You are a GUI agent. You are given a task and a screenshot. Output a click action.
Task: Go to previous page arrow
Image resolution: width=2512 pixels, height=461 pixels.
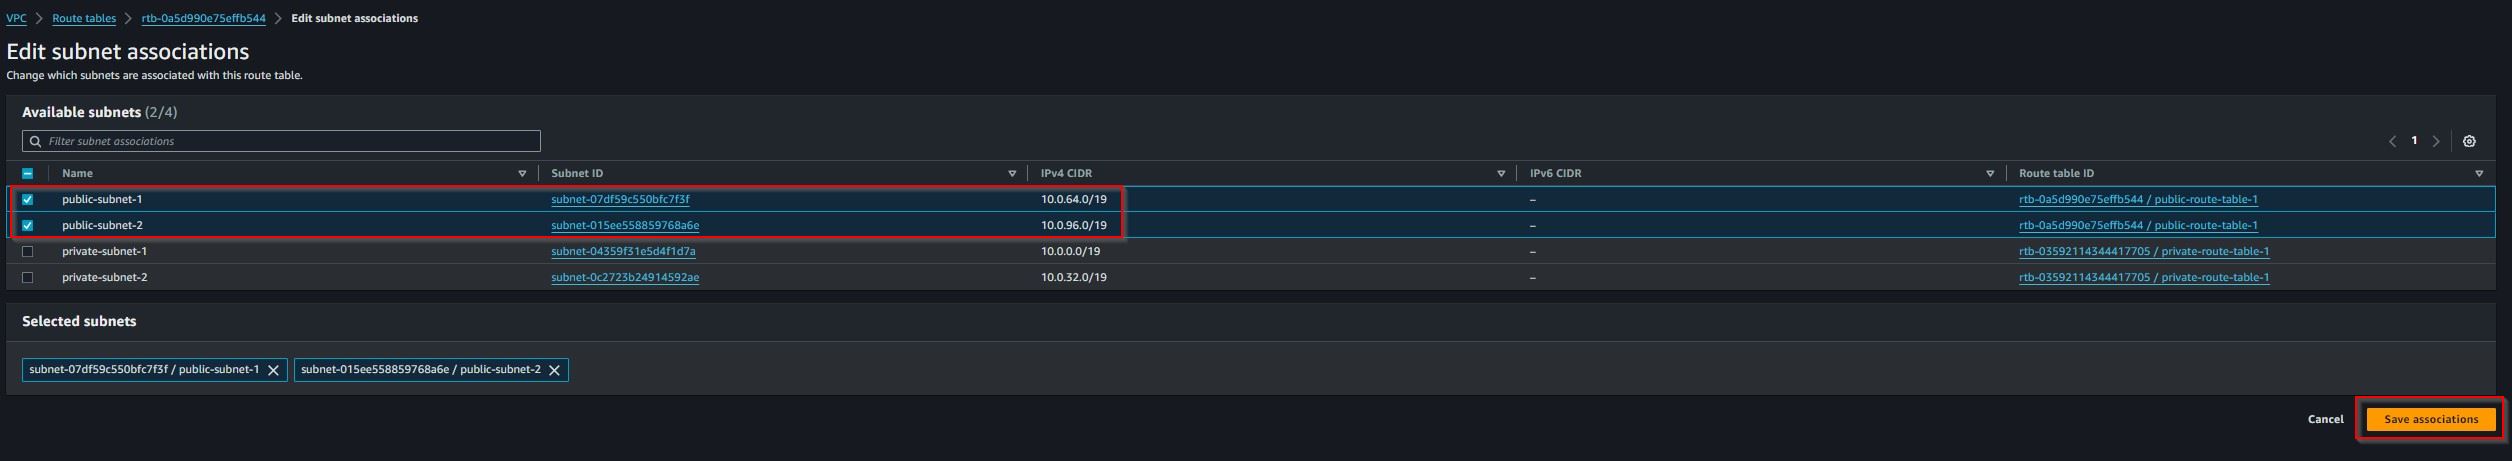[2392, 141]
